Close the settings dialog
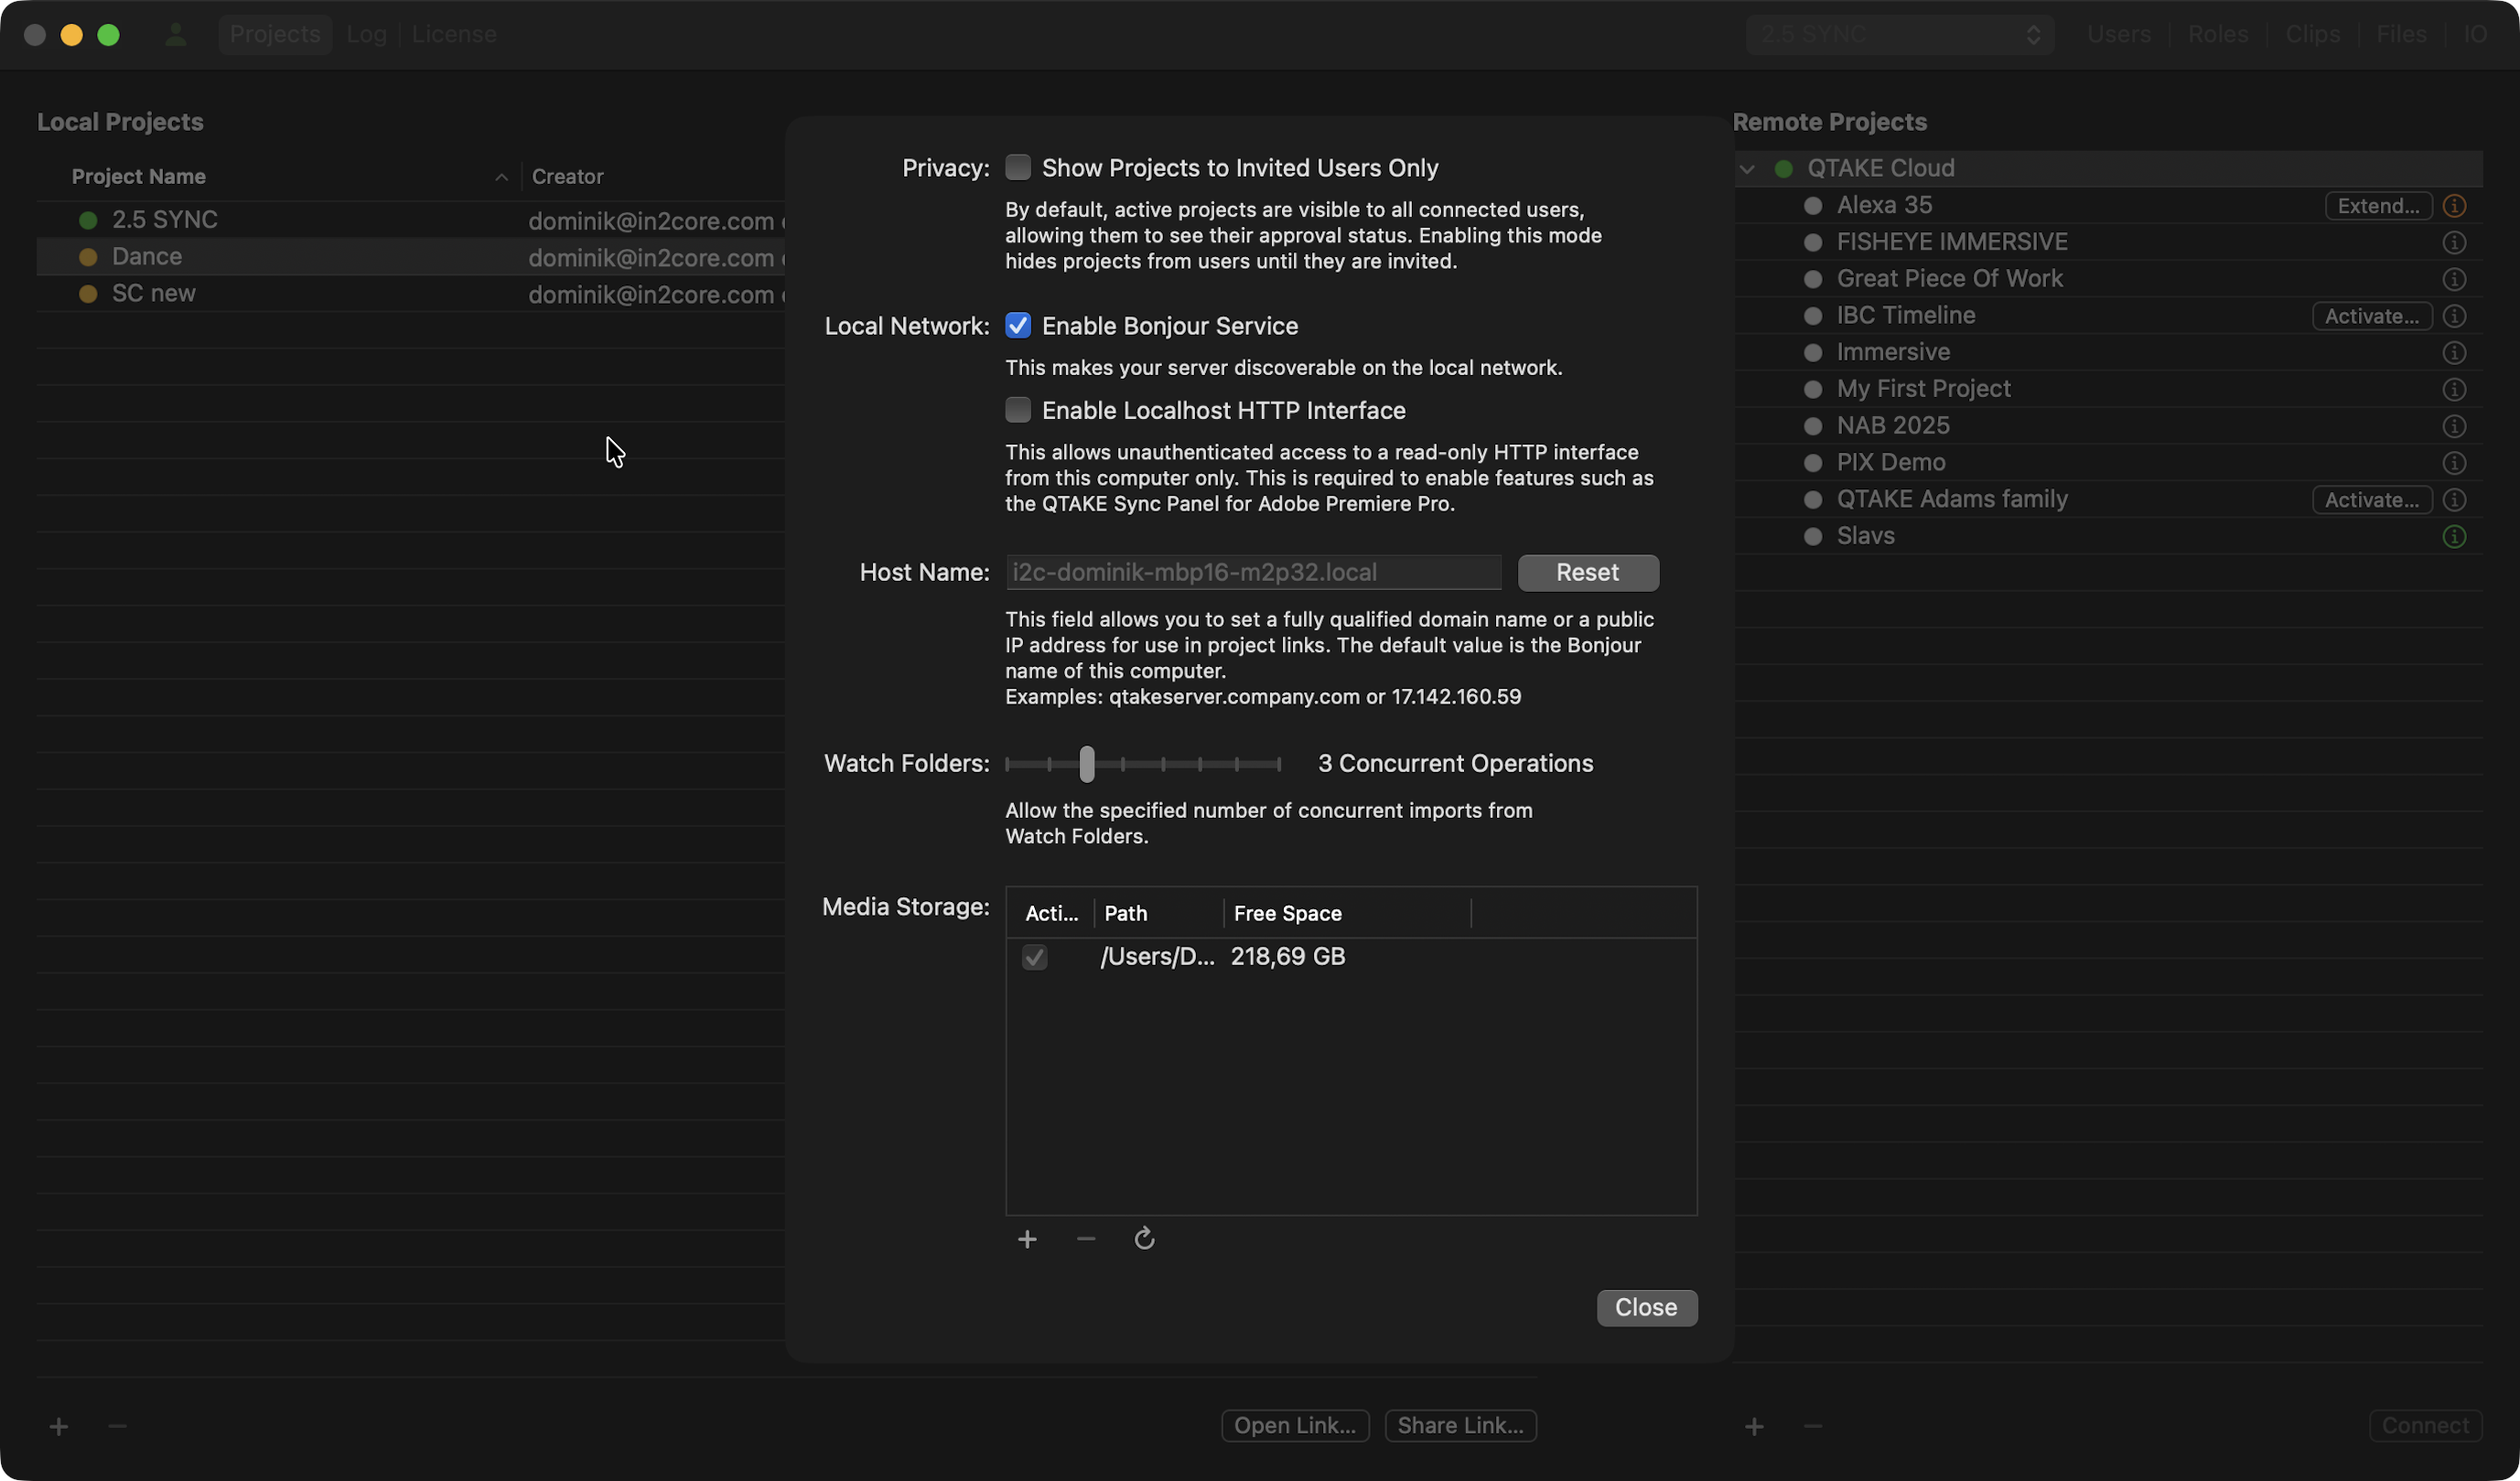The height and width of the screenshot is (1481, 2520). tap(1646, 1308)
